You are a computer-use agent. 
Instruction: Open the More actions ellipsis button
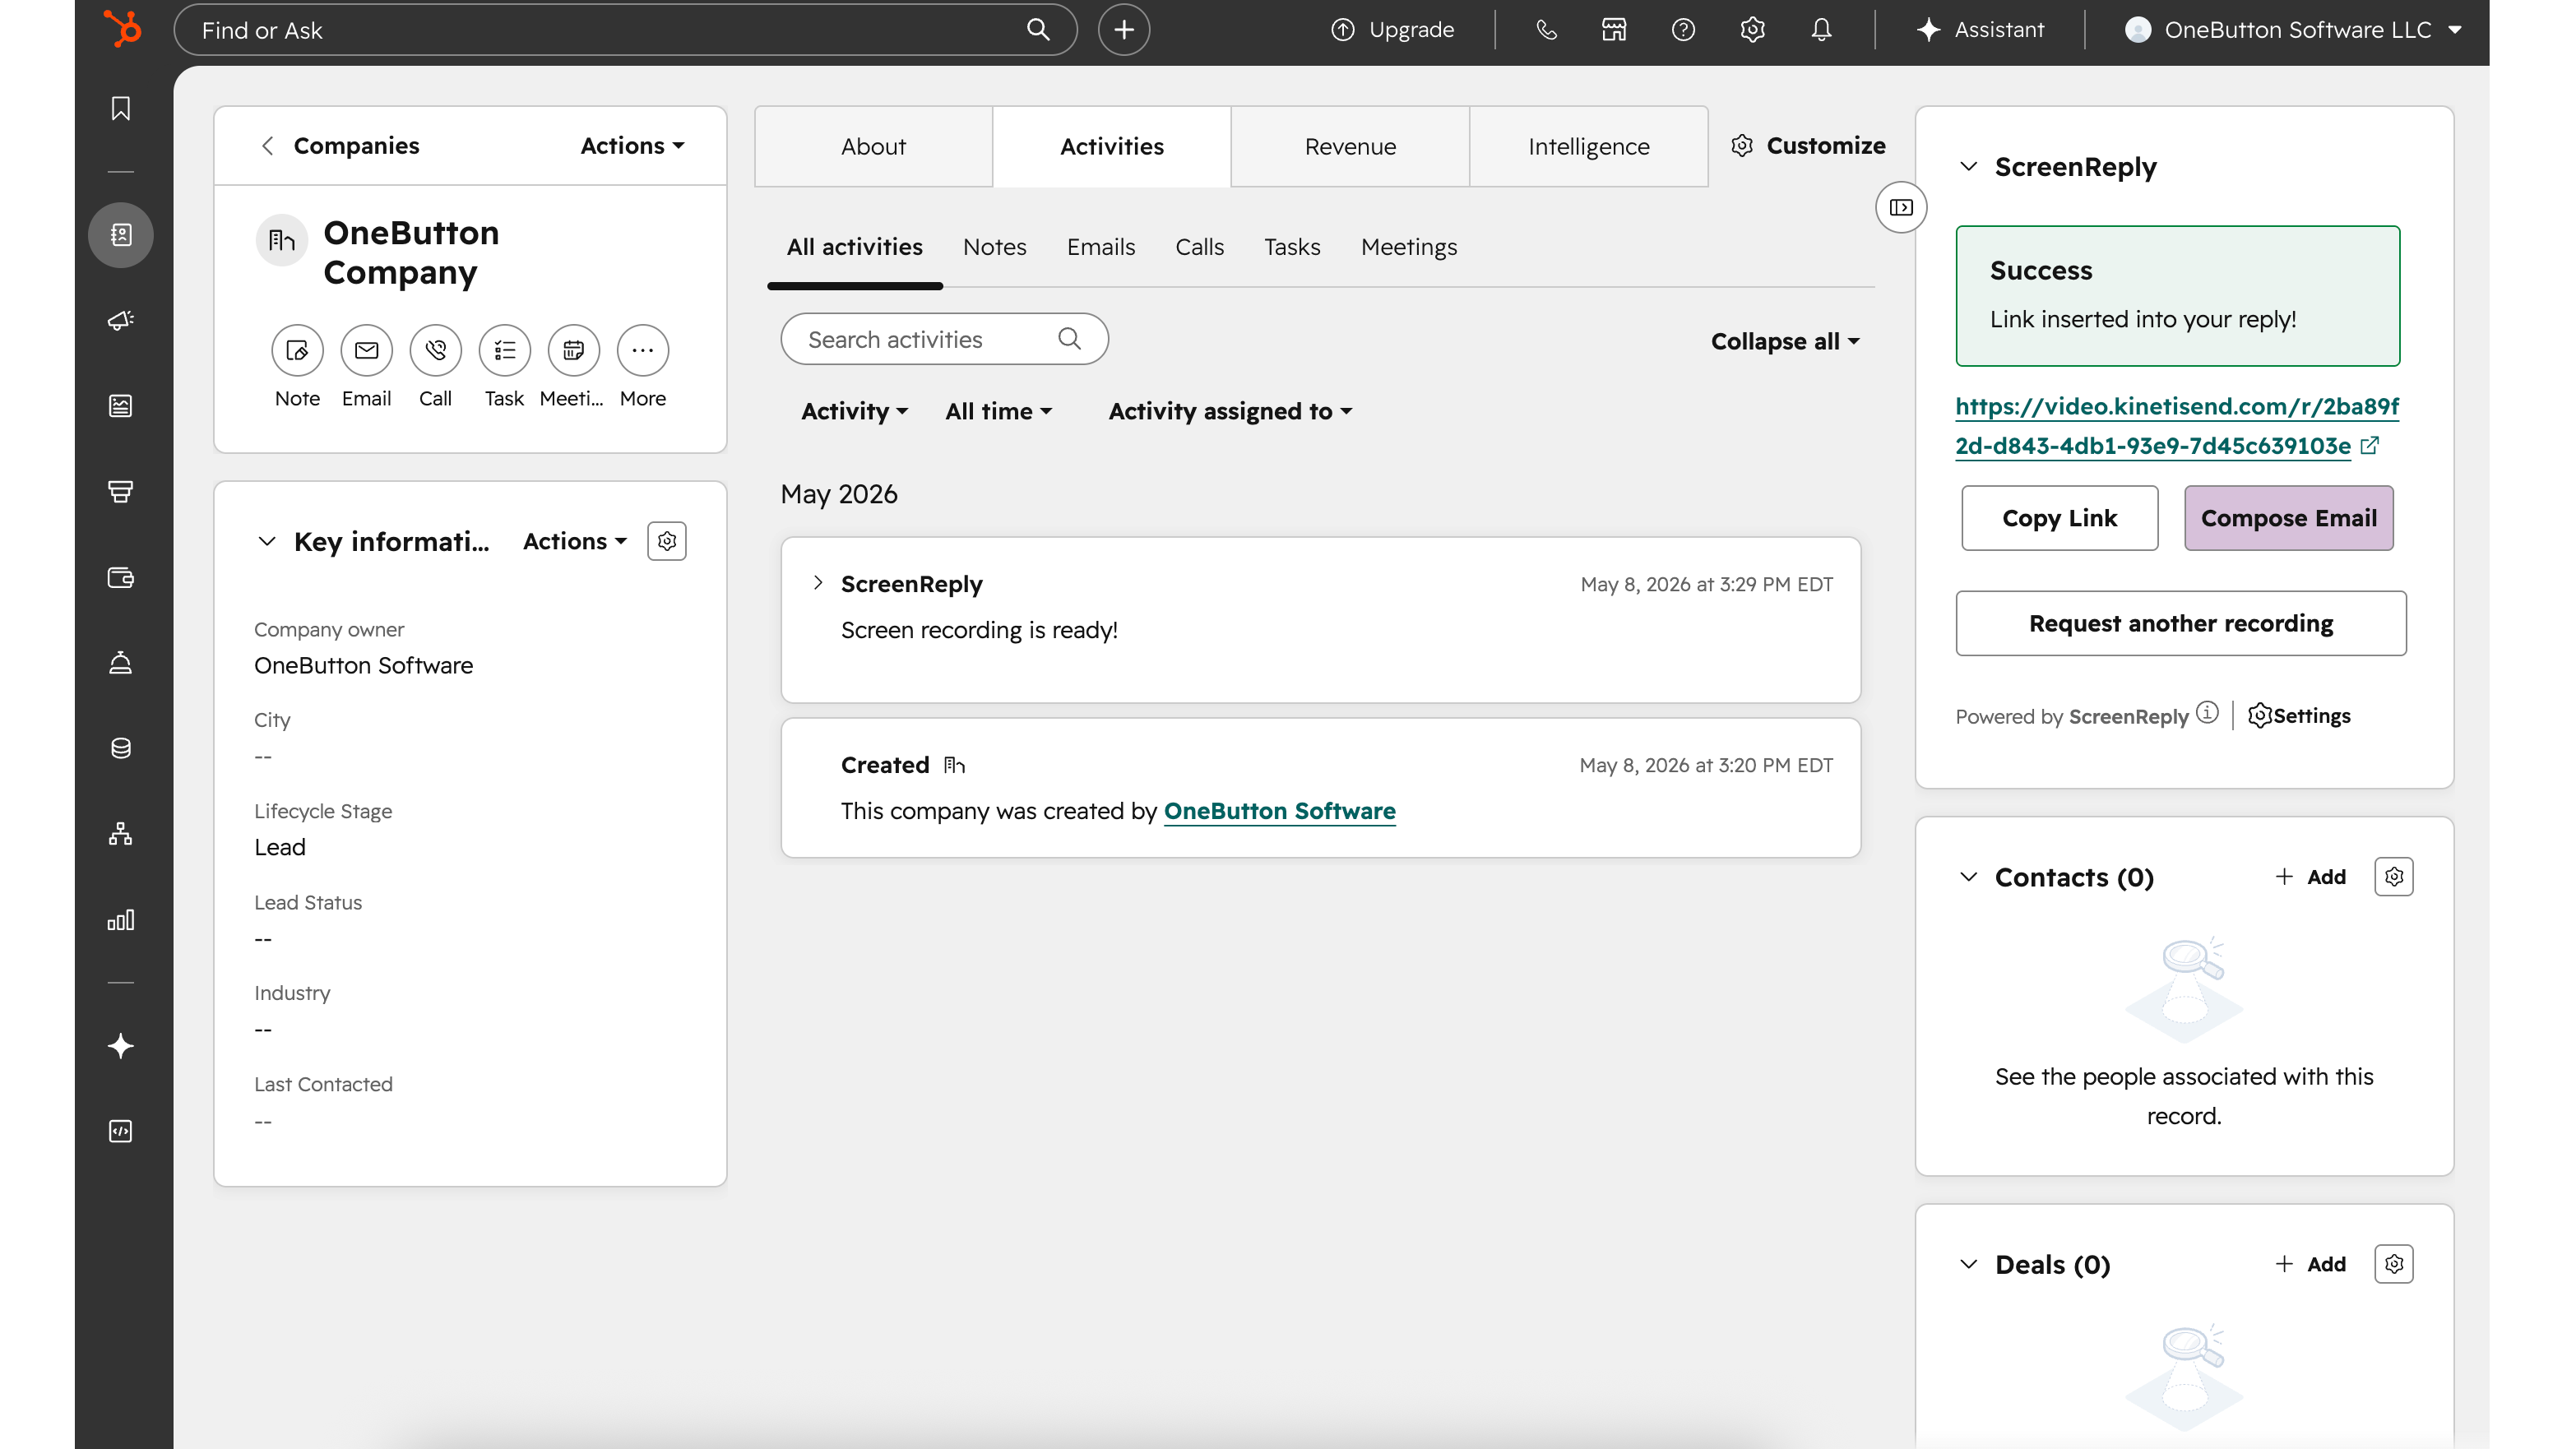[642, 350]
